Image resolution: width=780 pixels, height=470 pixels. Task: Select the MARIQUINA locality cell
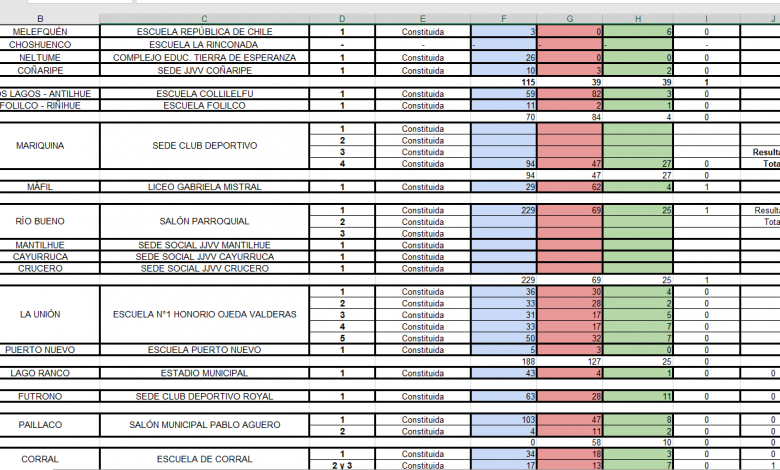pyautogui.click(x=40, y=146)
